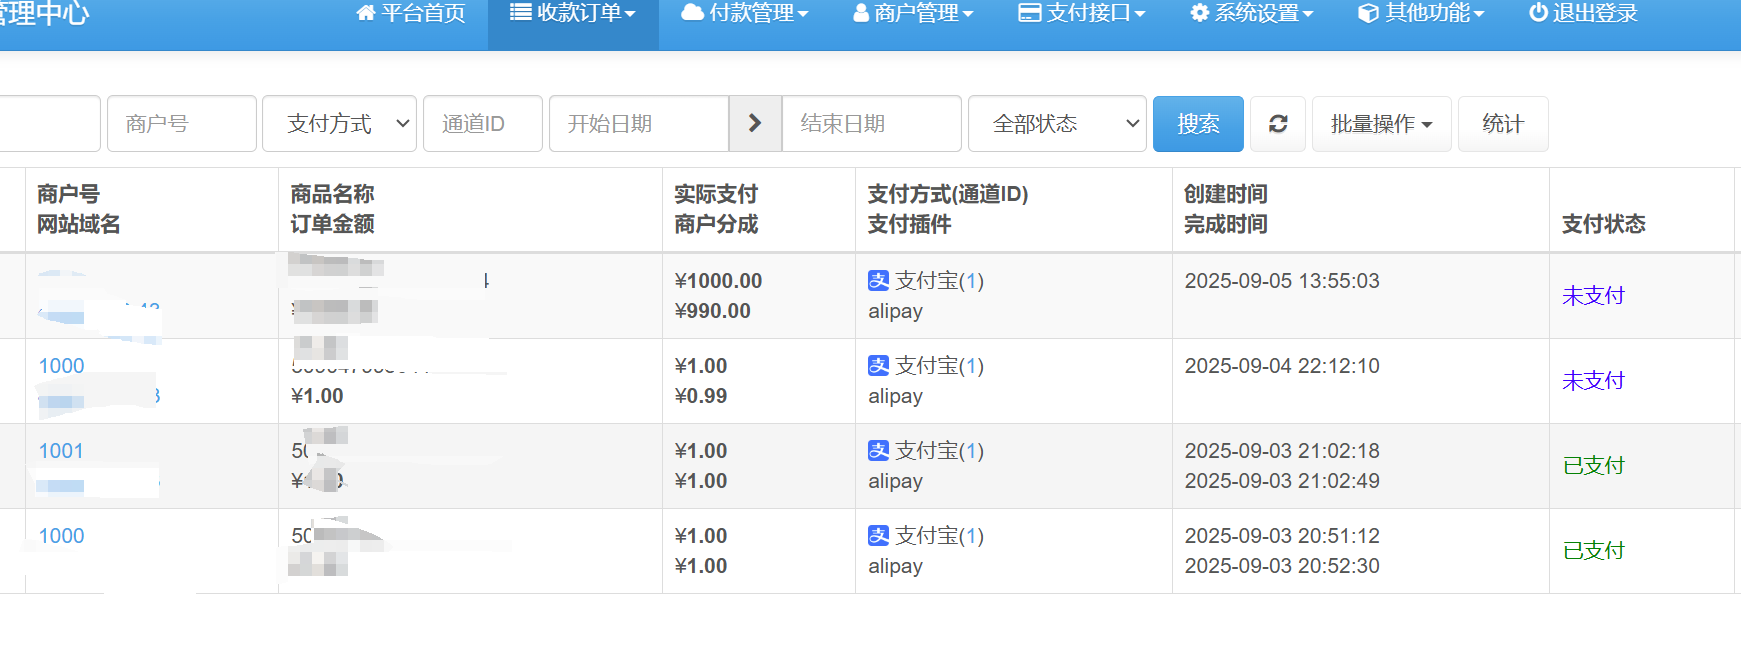Click 未支付 status for 2025-09-04 order
Viewport: 1741px width, 670px height.
tap(1593, 381)
